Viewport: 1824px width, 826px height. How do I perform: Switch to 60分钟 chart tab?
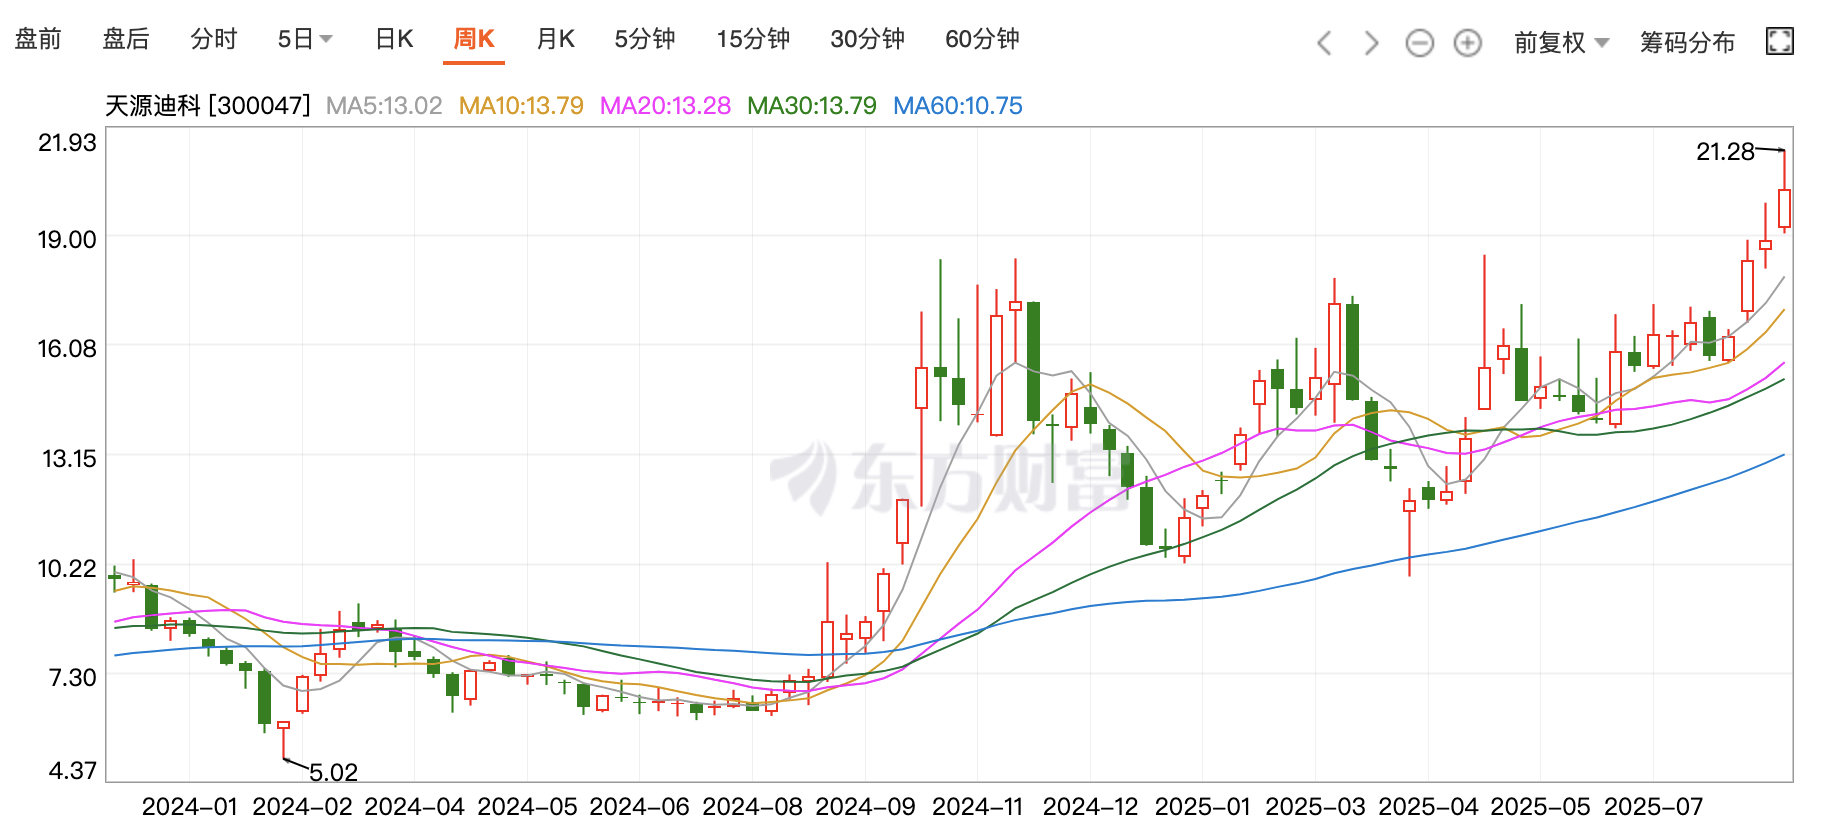(982, 39)
